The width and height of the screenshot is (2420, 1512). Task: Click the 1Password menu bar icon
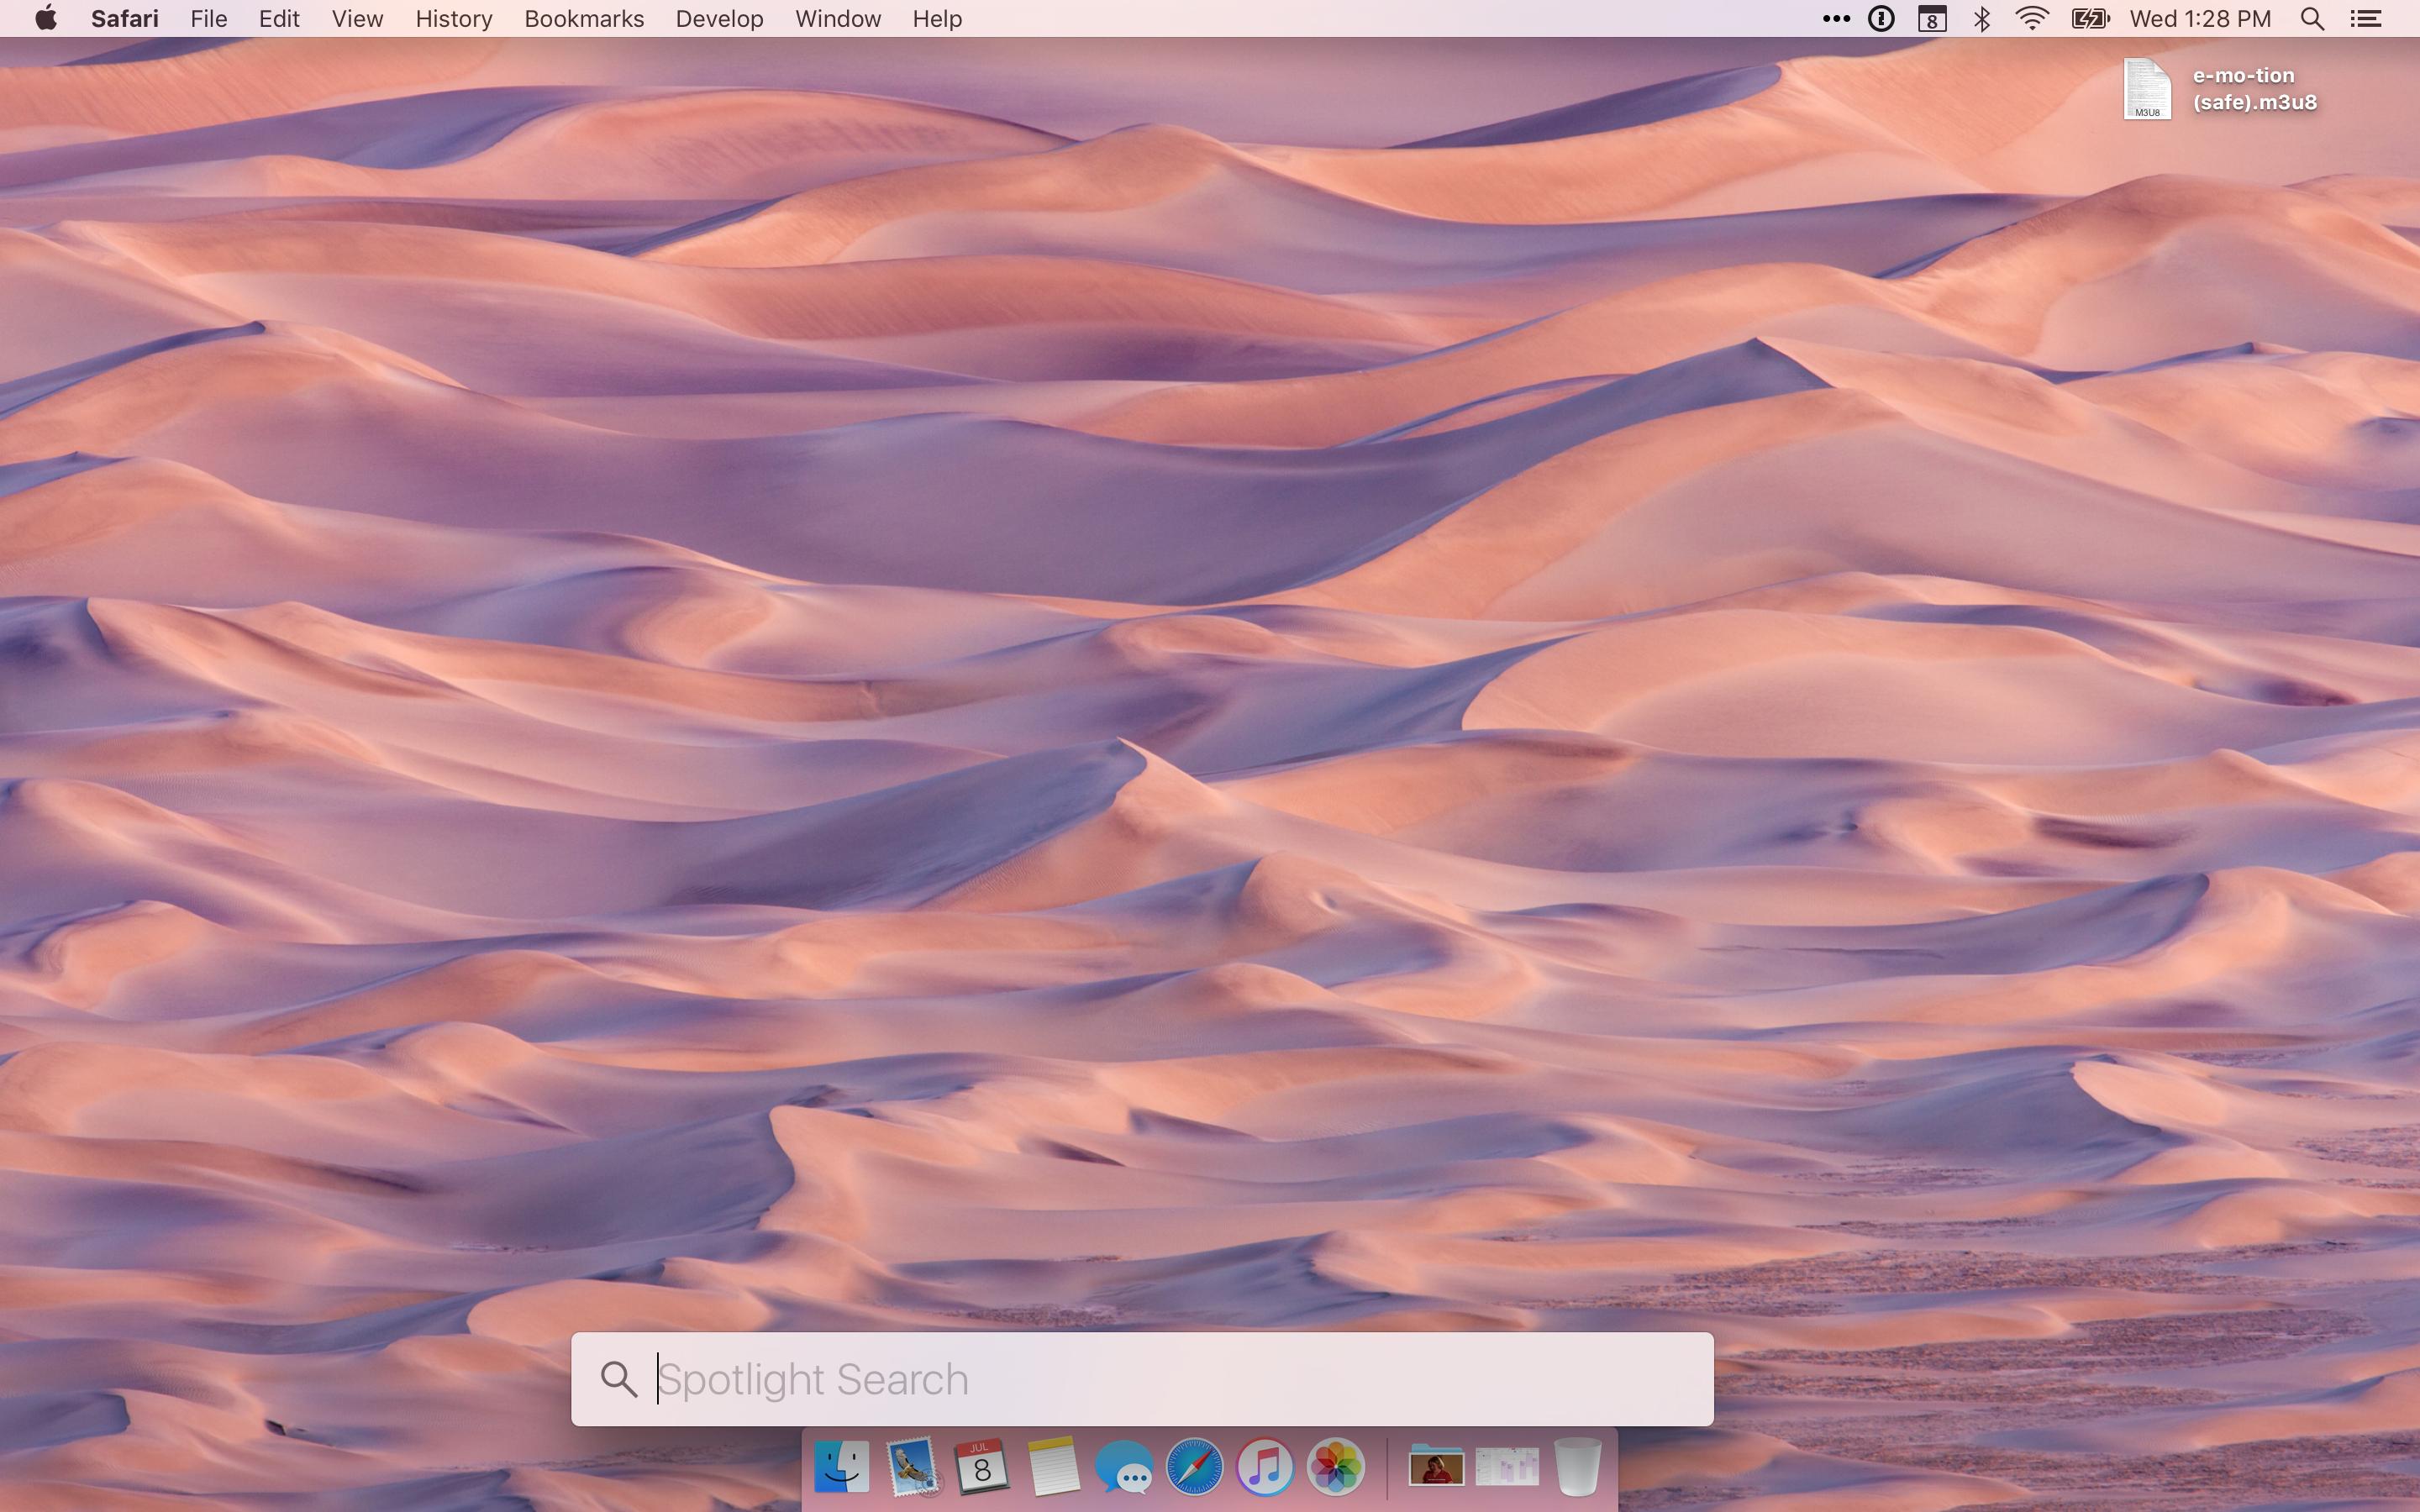point(1881,19)
